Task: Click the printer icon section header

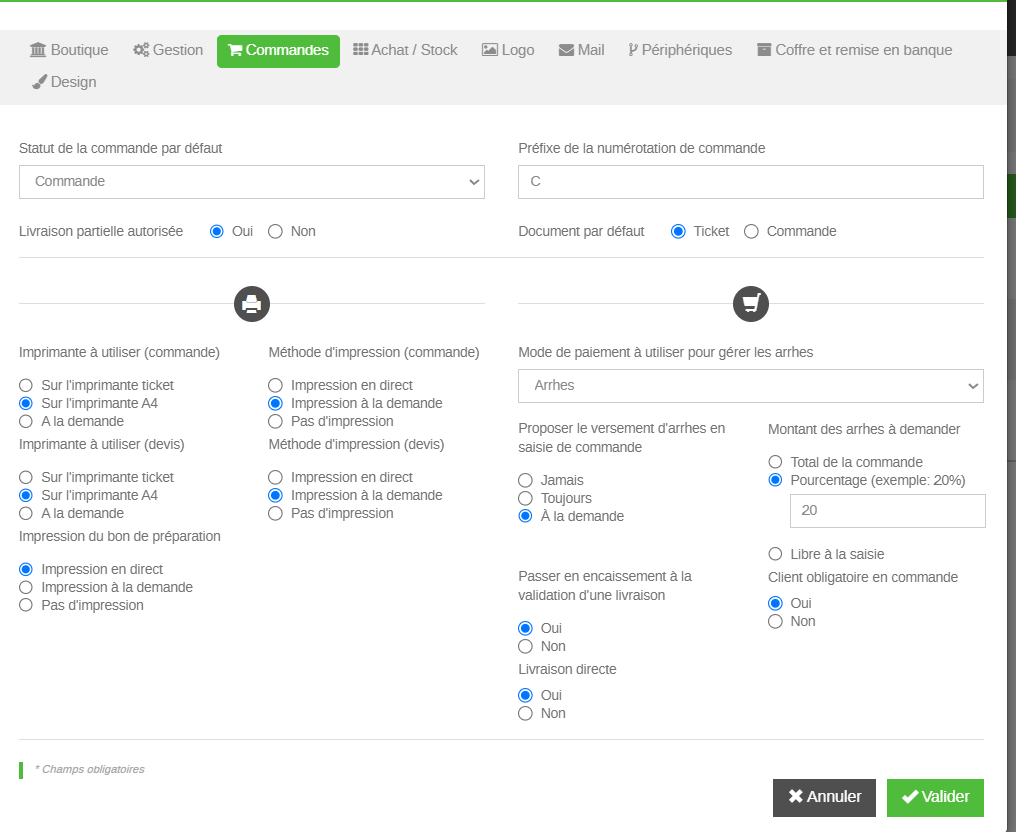Action: coord(252,303)
